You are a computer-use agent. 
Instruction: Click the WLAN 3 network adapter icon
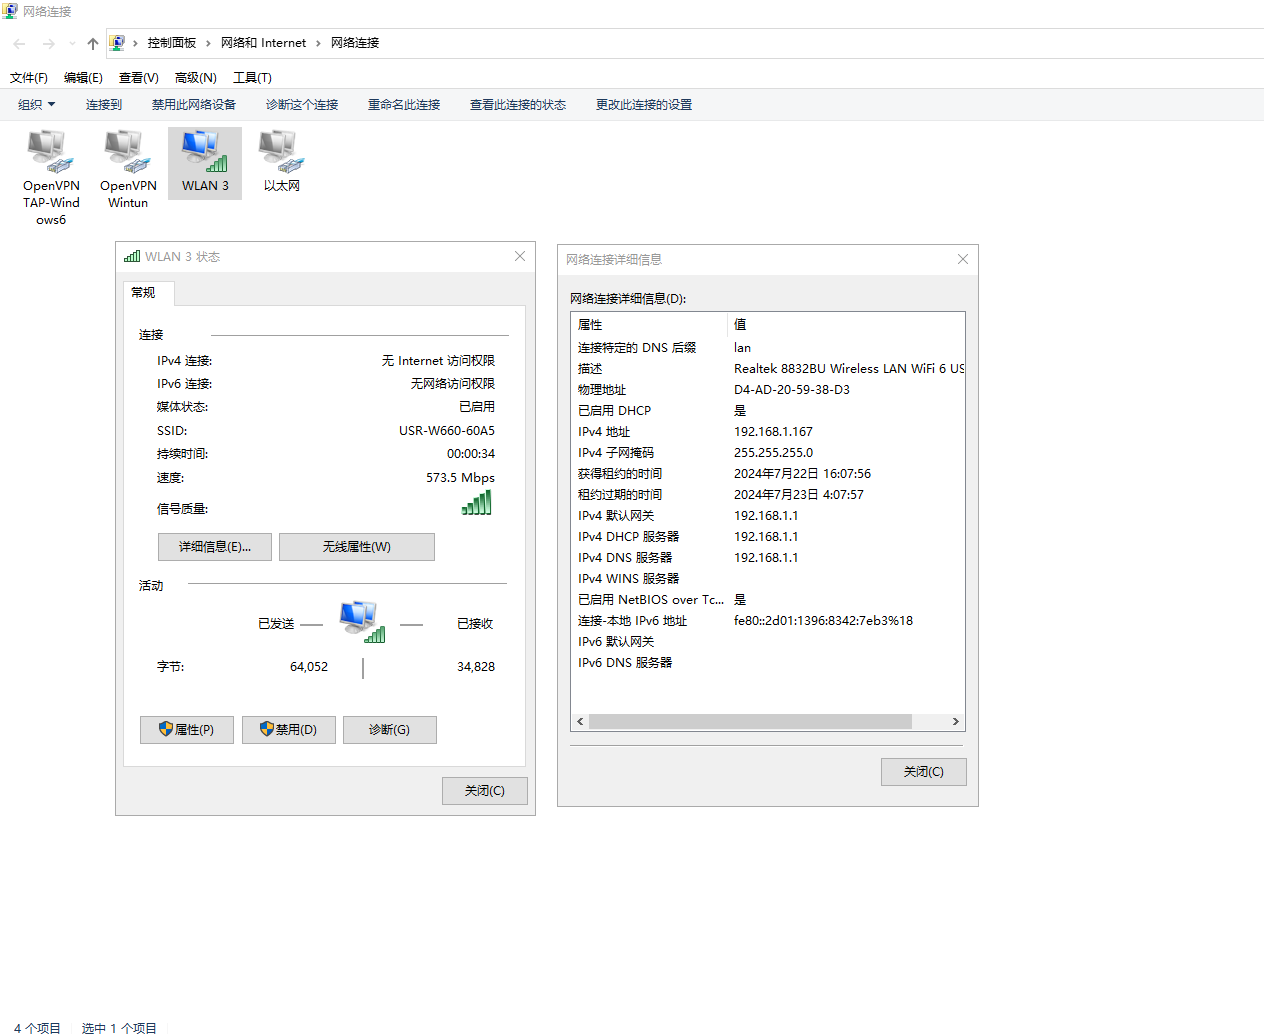(205, 152)
